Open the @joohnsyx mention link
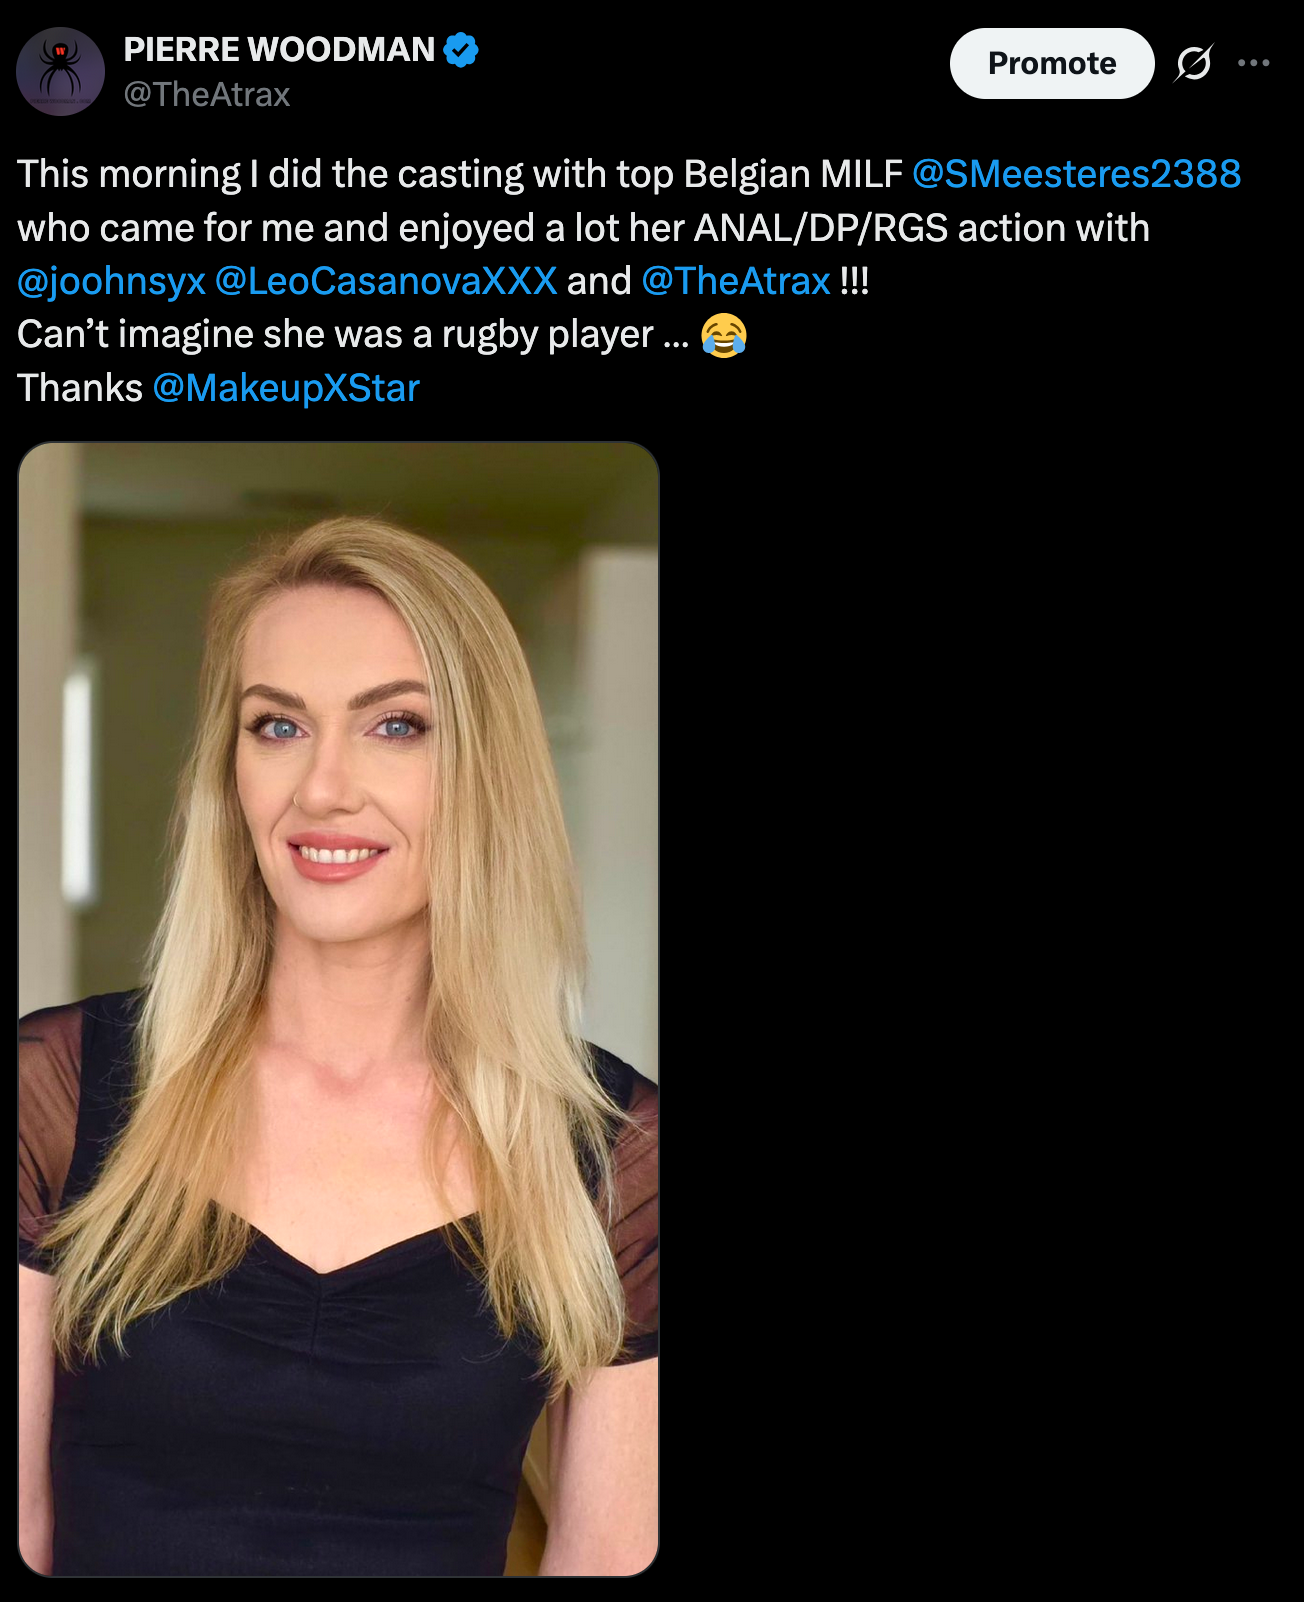 click(111, 281)
